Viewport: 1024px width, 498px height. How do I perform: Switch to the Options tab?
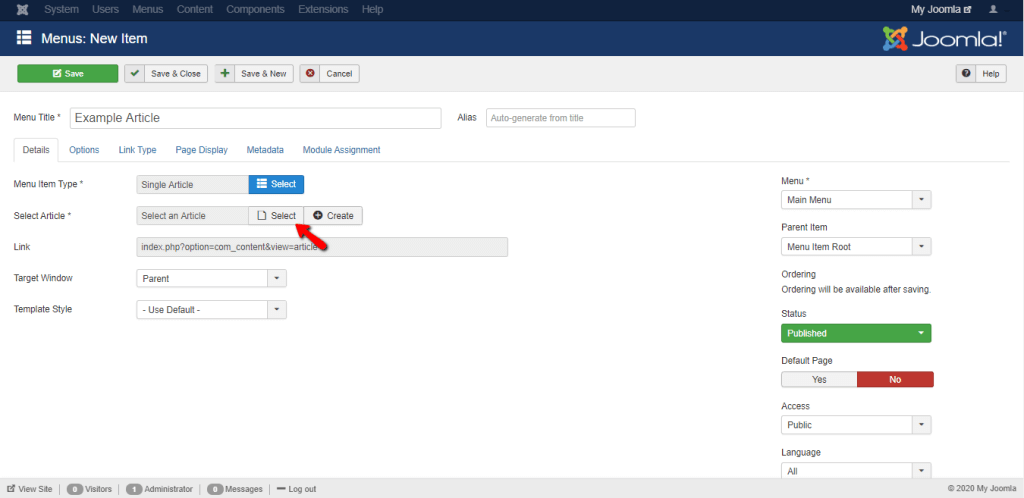[84, 150]
